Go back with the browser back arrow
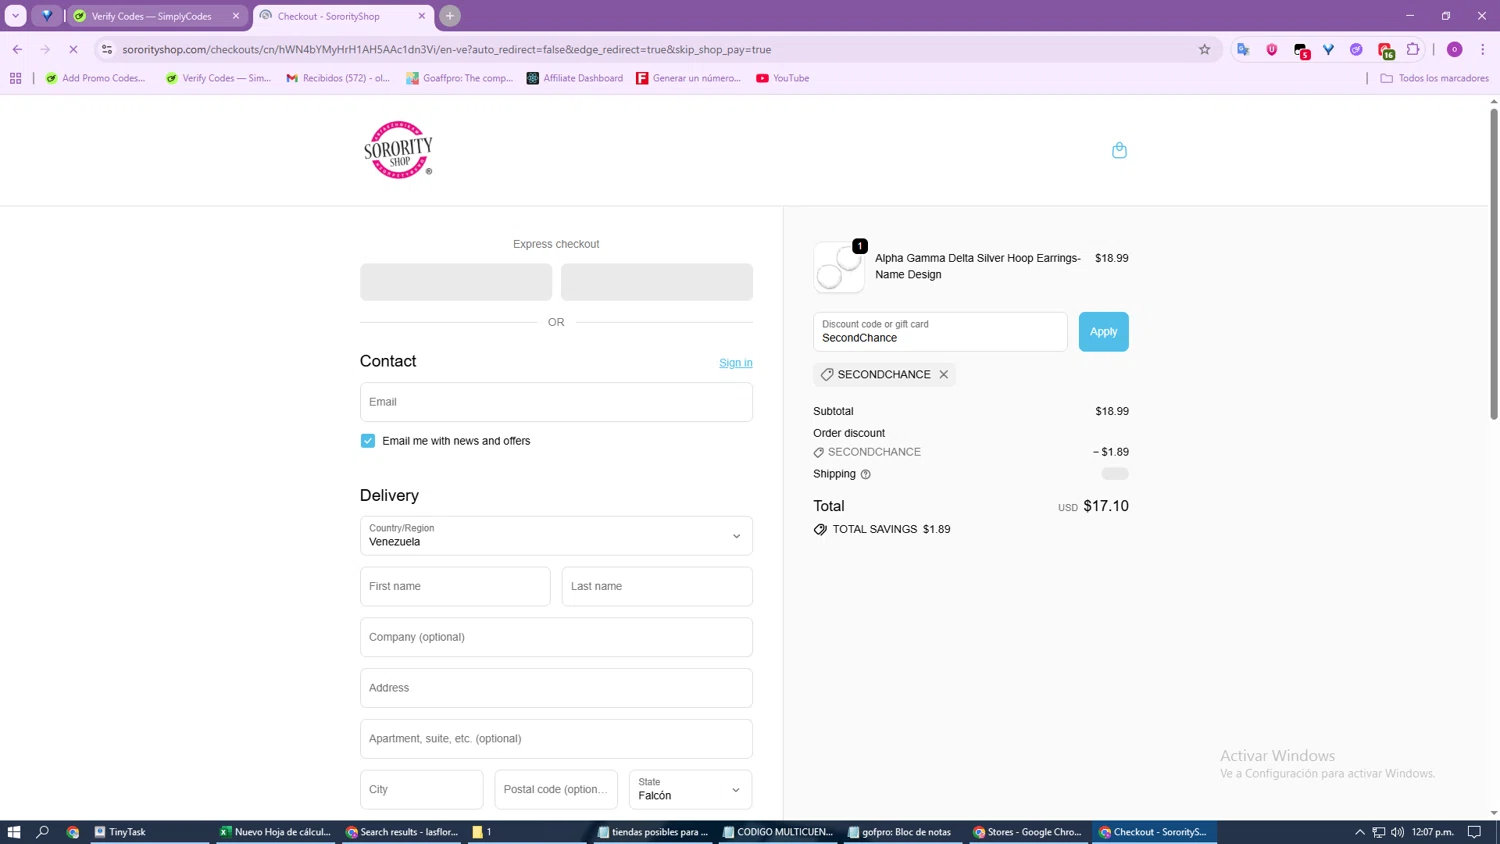Image resolution: width=1500 pixels, height=844 pixels. point(17,49)
